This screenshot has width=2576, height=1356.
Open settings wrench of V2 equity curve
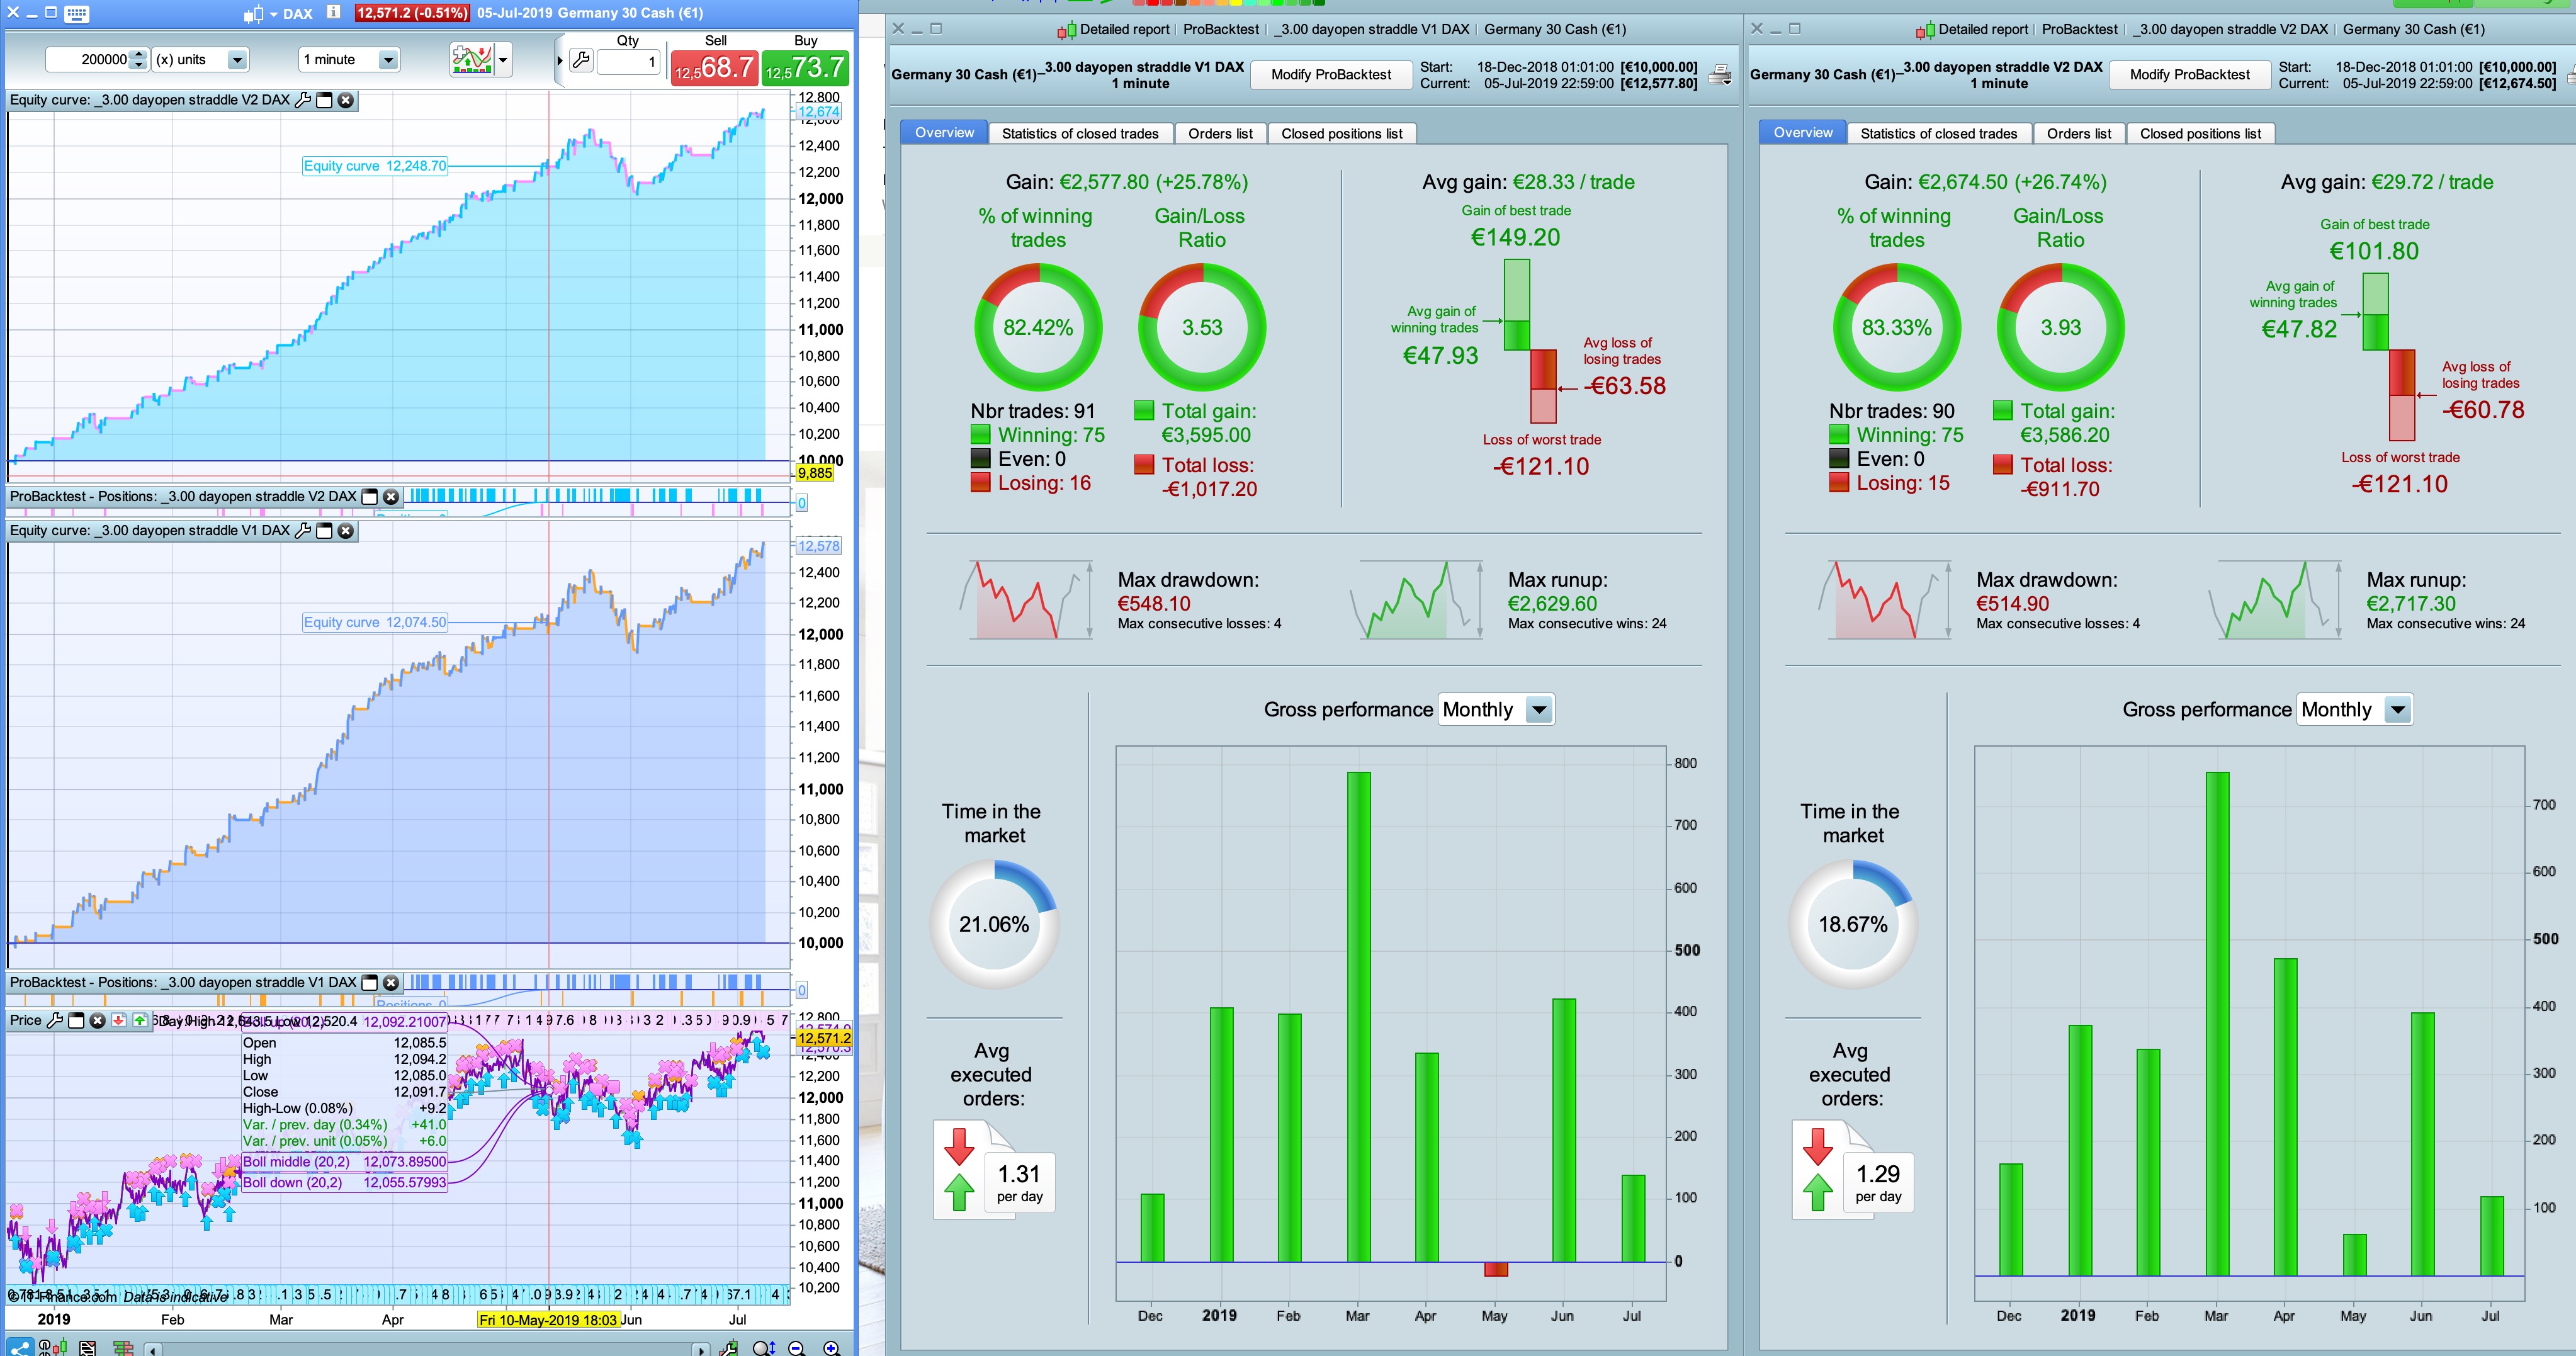point(303,100)
